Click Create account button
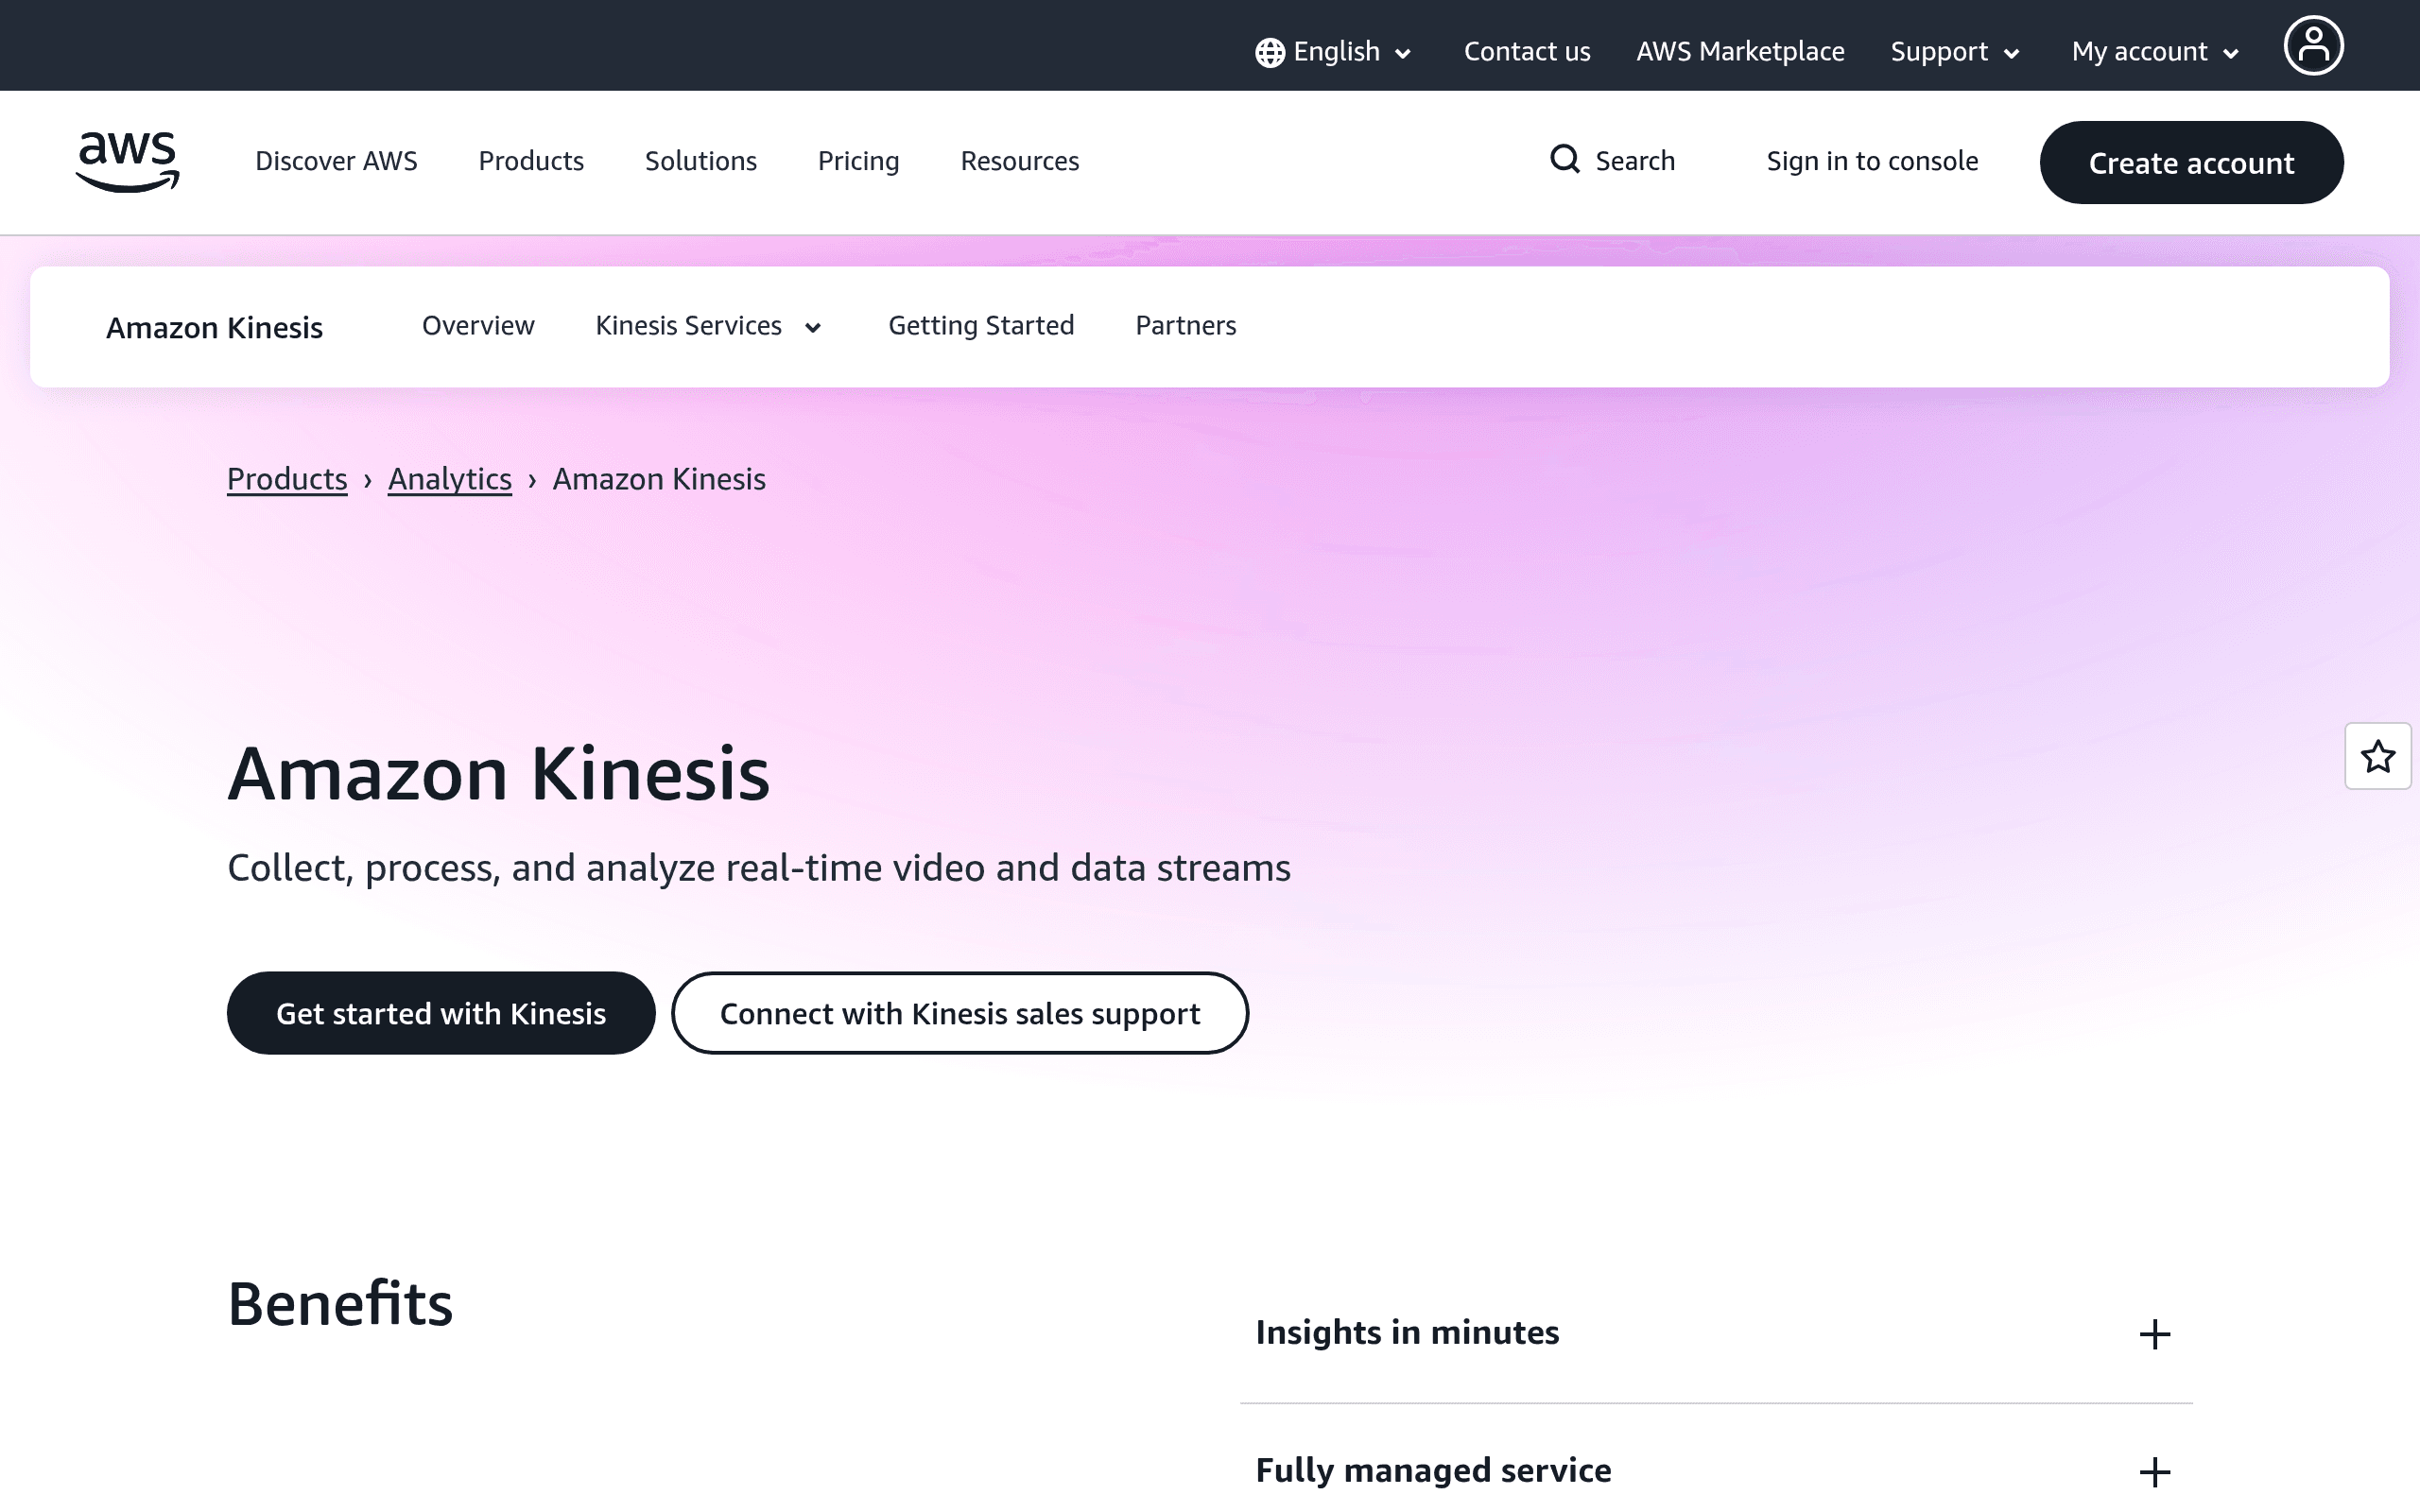 point(2191,163)
